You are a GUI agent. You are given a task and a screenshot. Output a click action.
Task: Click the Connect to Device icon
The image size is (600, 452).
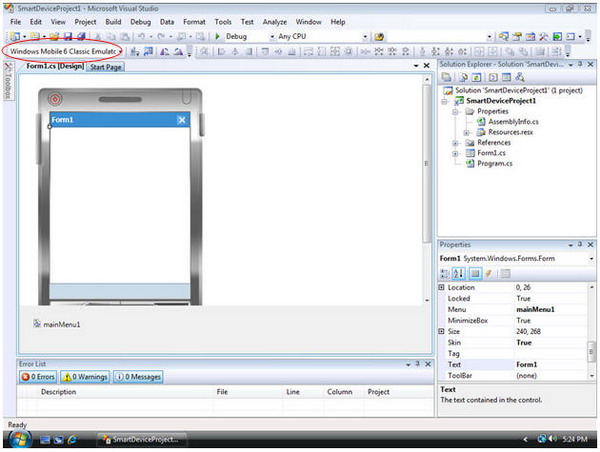pyautogui.click(x=134, y=51)
